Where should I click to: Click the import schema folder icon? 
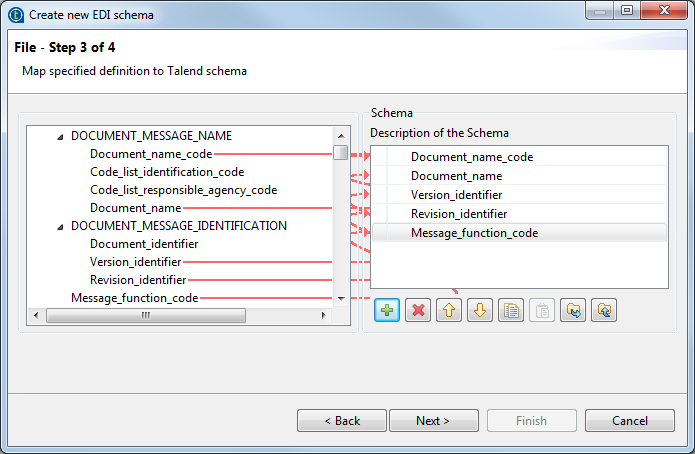[573, 310]
